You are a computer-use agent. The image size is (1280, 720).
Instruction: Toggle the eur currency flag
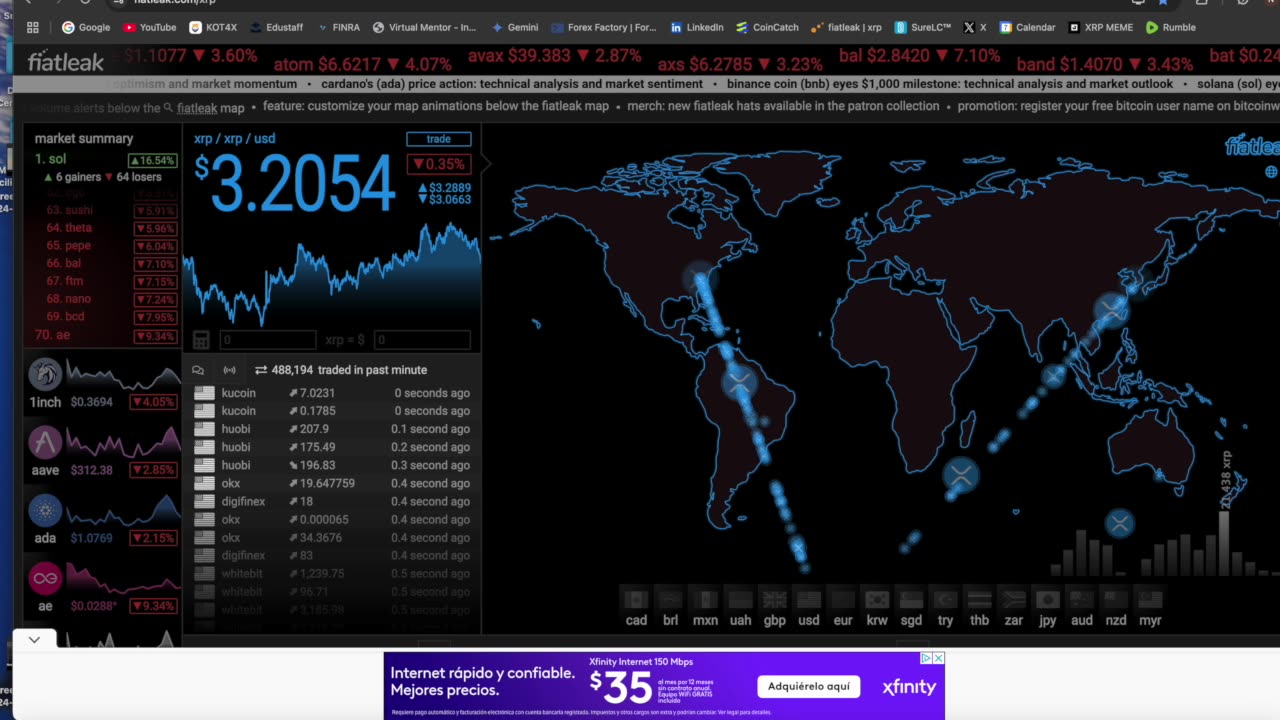(x=843, y=600)
